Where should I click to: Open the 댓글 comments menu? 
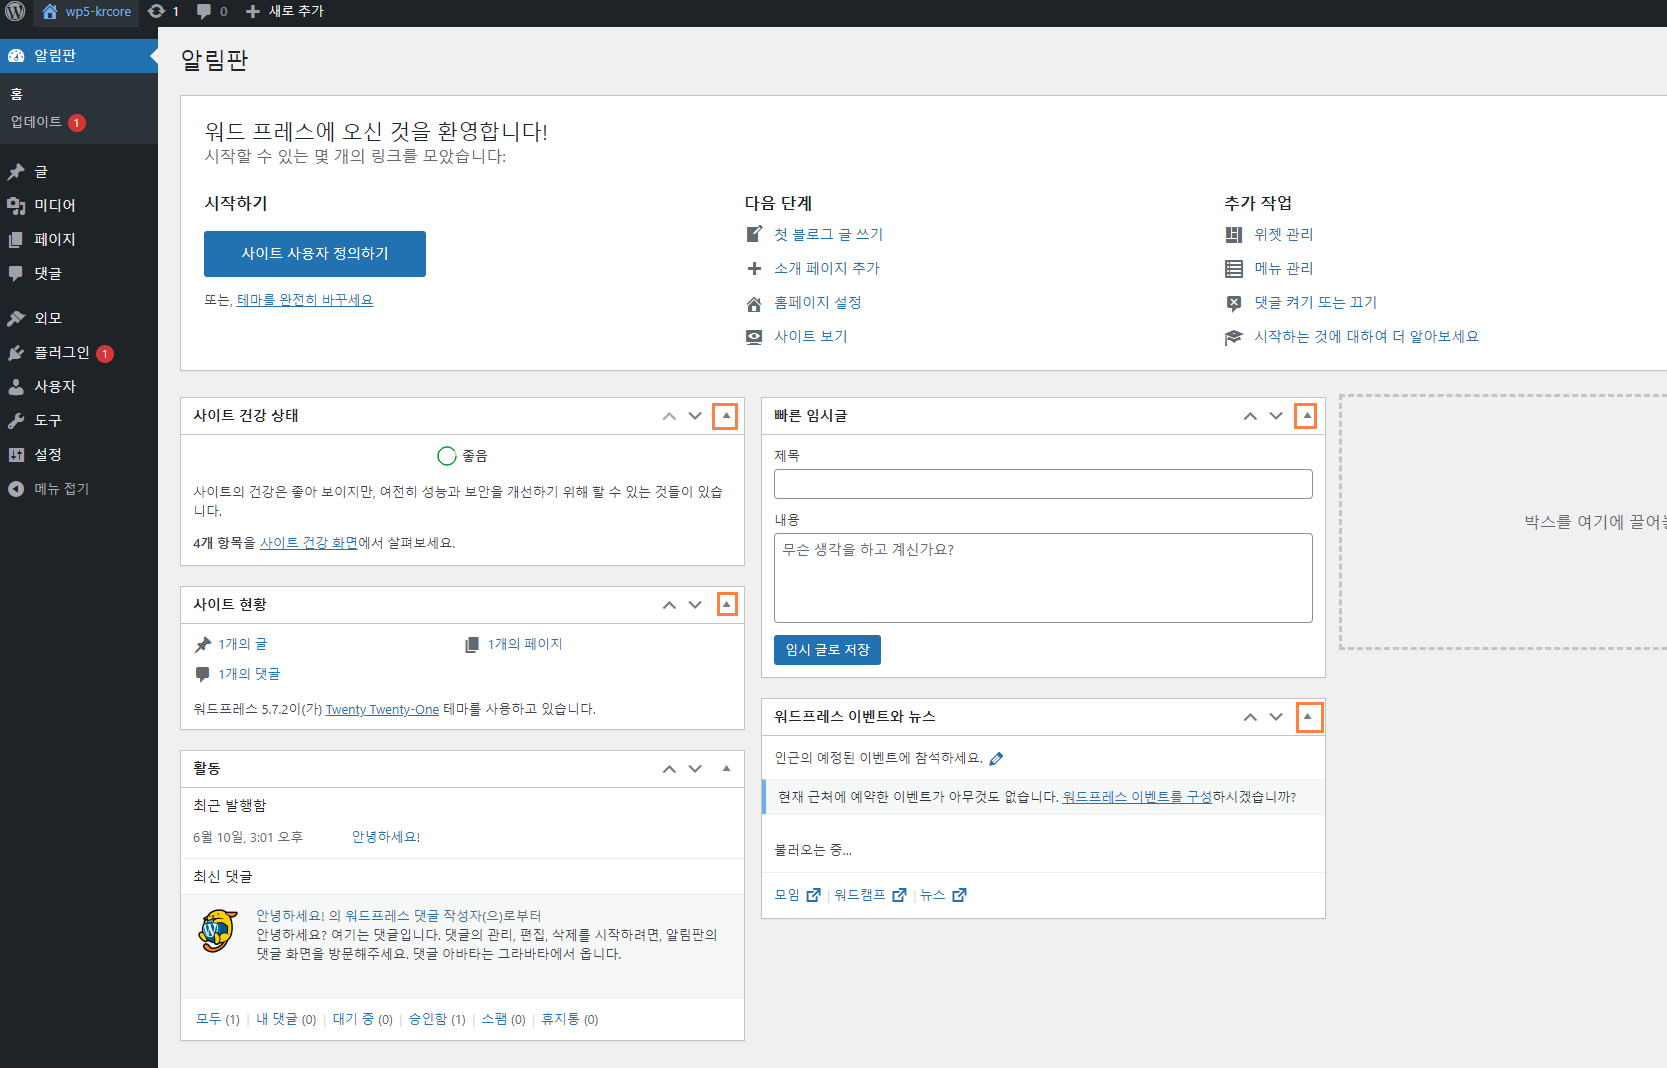[79, 273]
